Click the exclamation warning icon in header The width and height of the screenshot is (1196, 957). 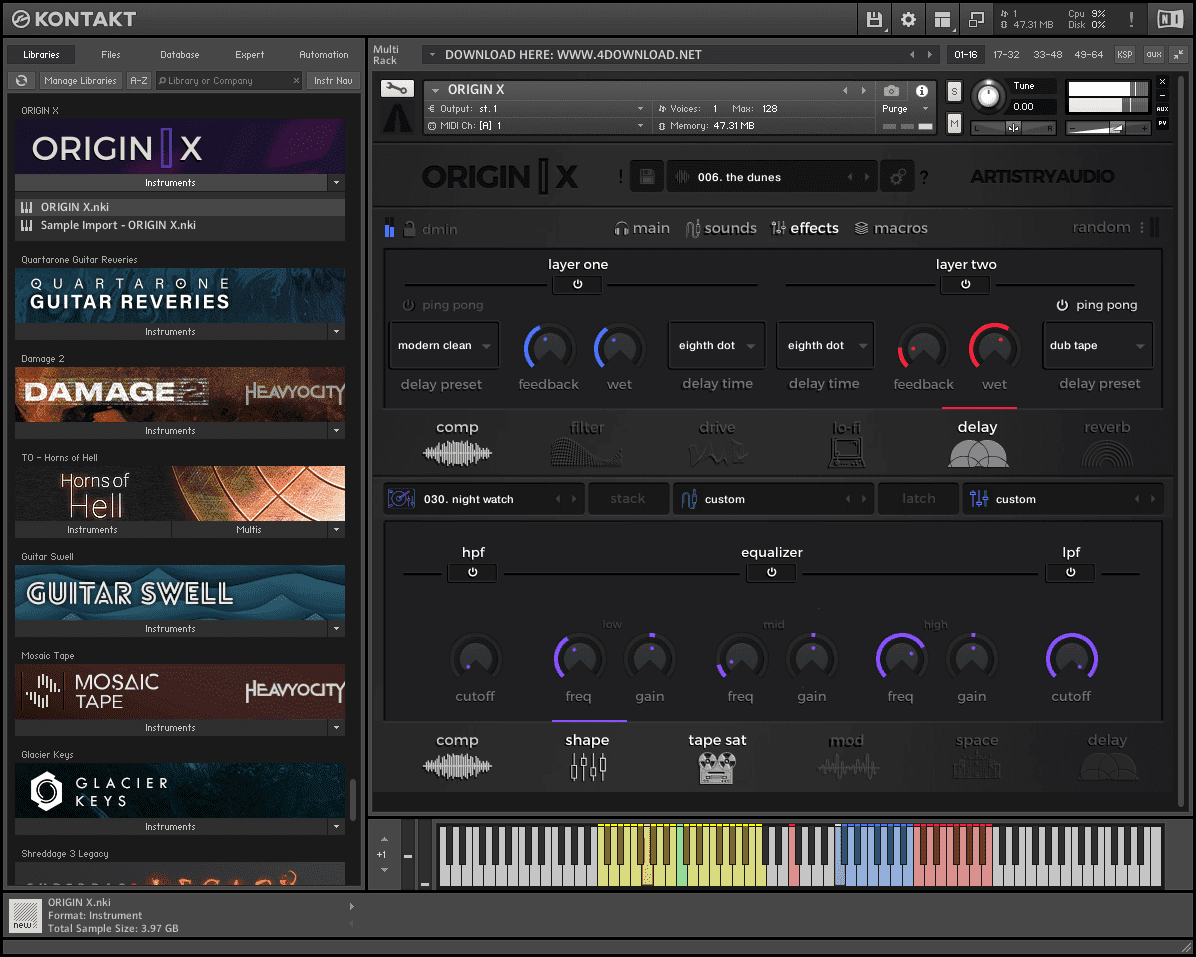(1131, 19)
